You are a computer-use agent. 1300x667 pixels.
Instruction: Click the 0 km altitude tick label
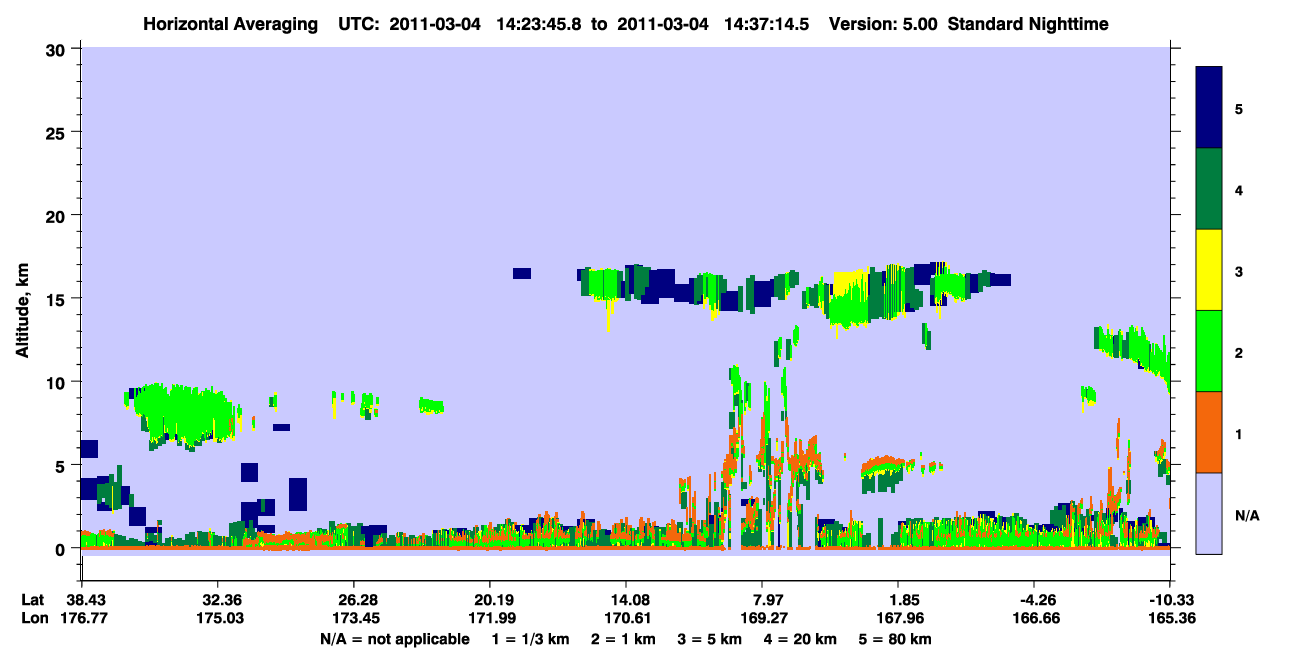coord(62,549)
